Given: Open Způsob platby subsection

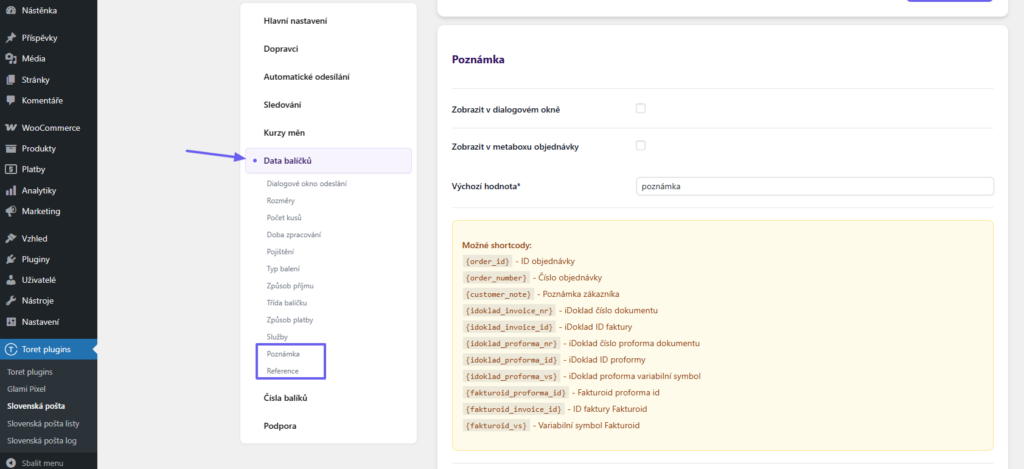Looking at the screenshot, I should pyautogui.click(x=289, y=320).
